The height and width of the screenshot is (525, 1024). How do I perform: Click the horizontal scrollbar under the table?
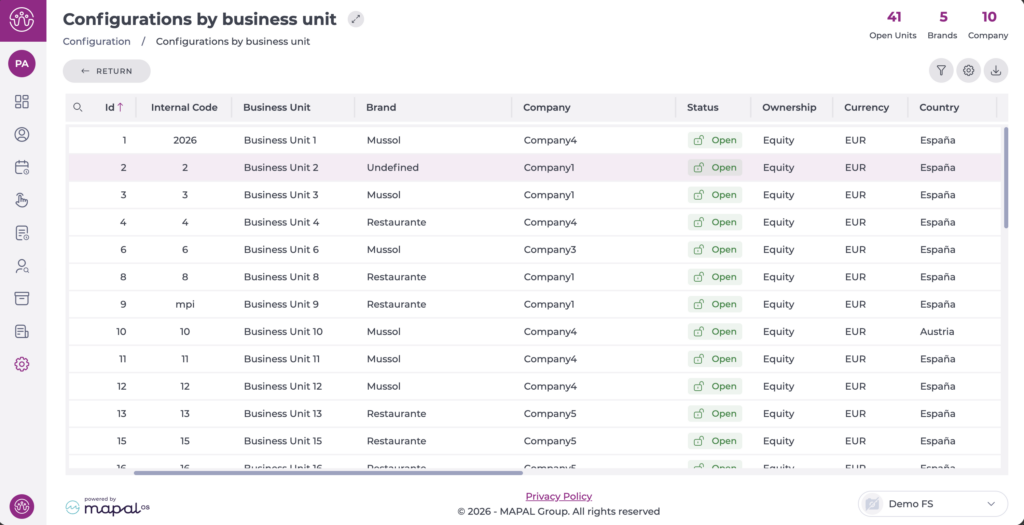pos(328,473)
